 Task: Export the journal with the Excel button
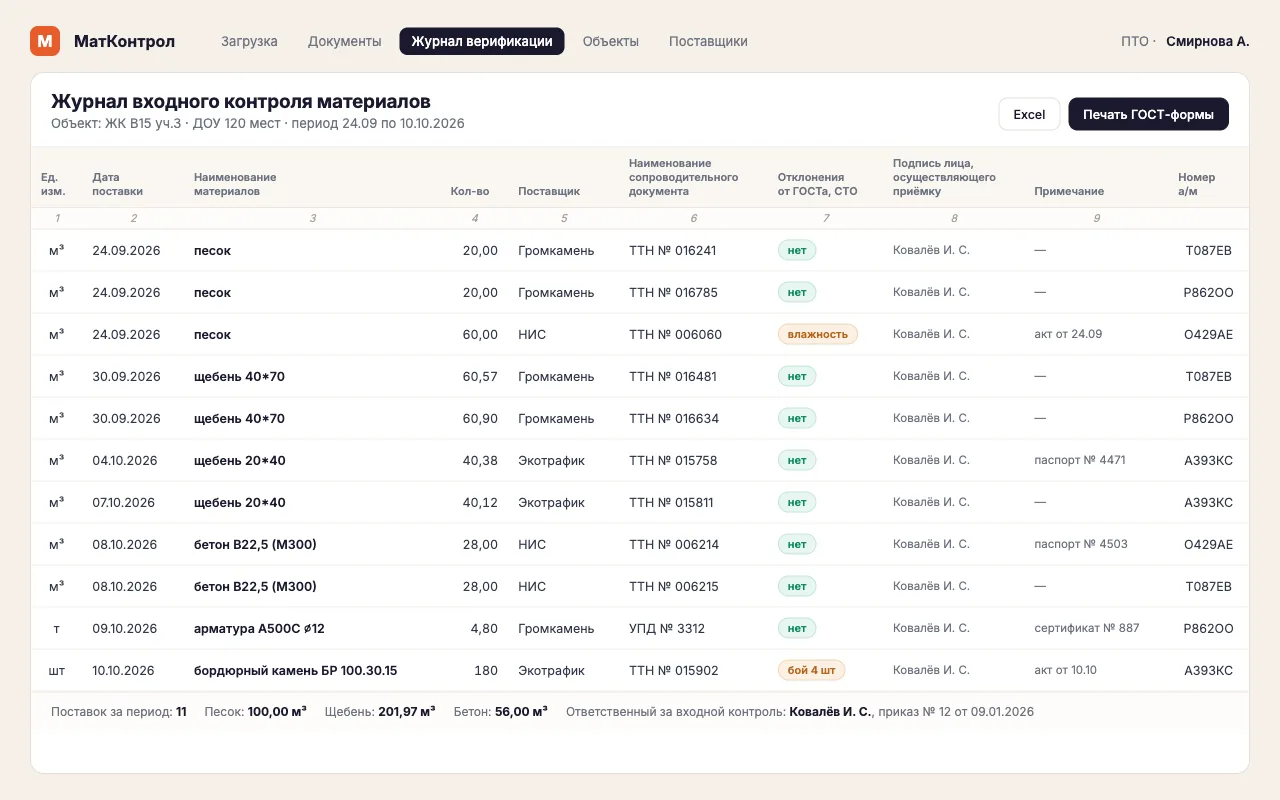click(1029, 114)
